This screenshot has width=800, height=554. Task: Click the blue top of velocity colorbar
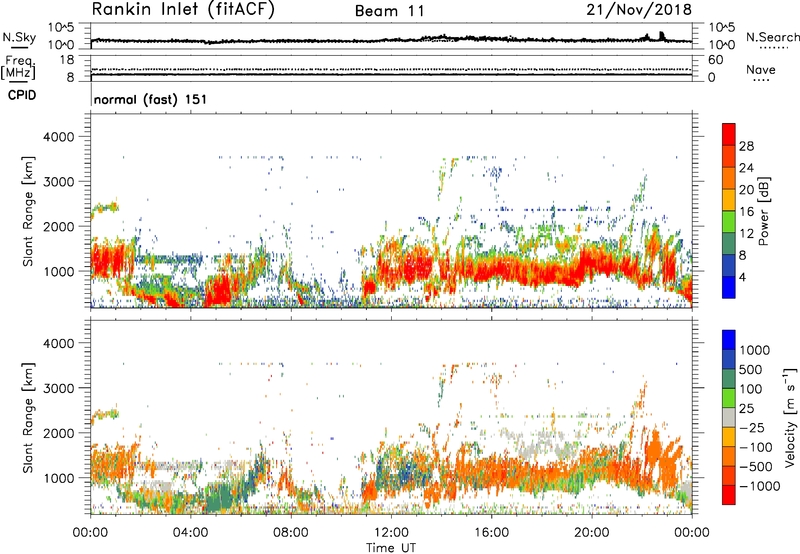729,340
